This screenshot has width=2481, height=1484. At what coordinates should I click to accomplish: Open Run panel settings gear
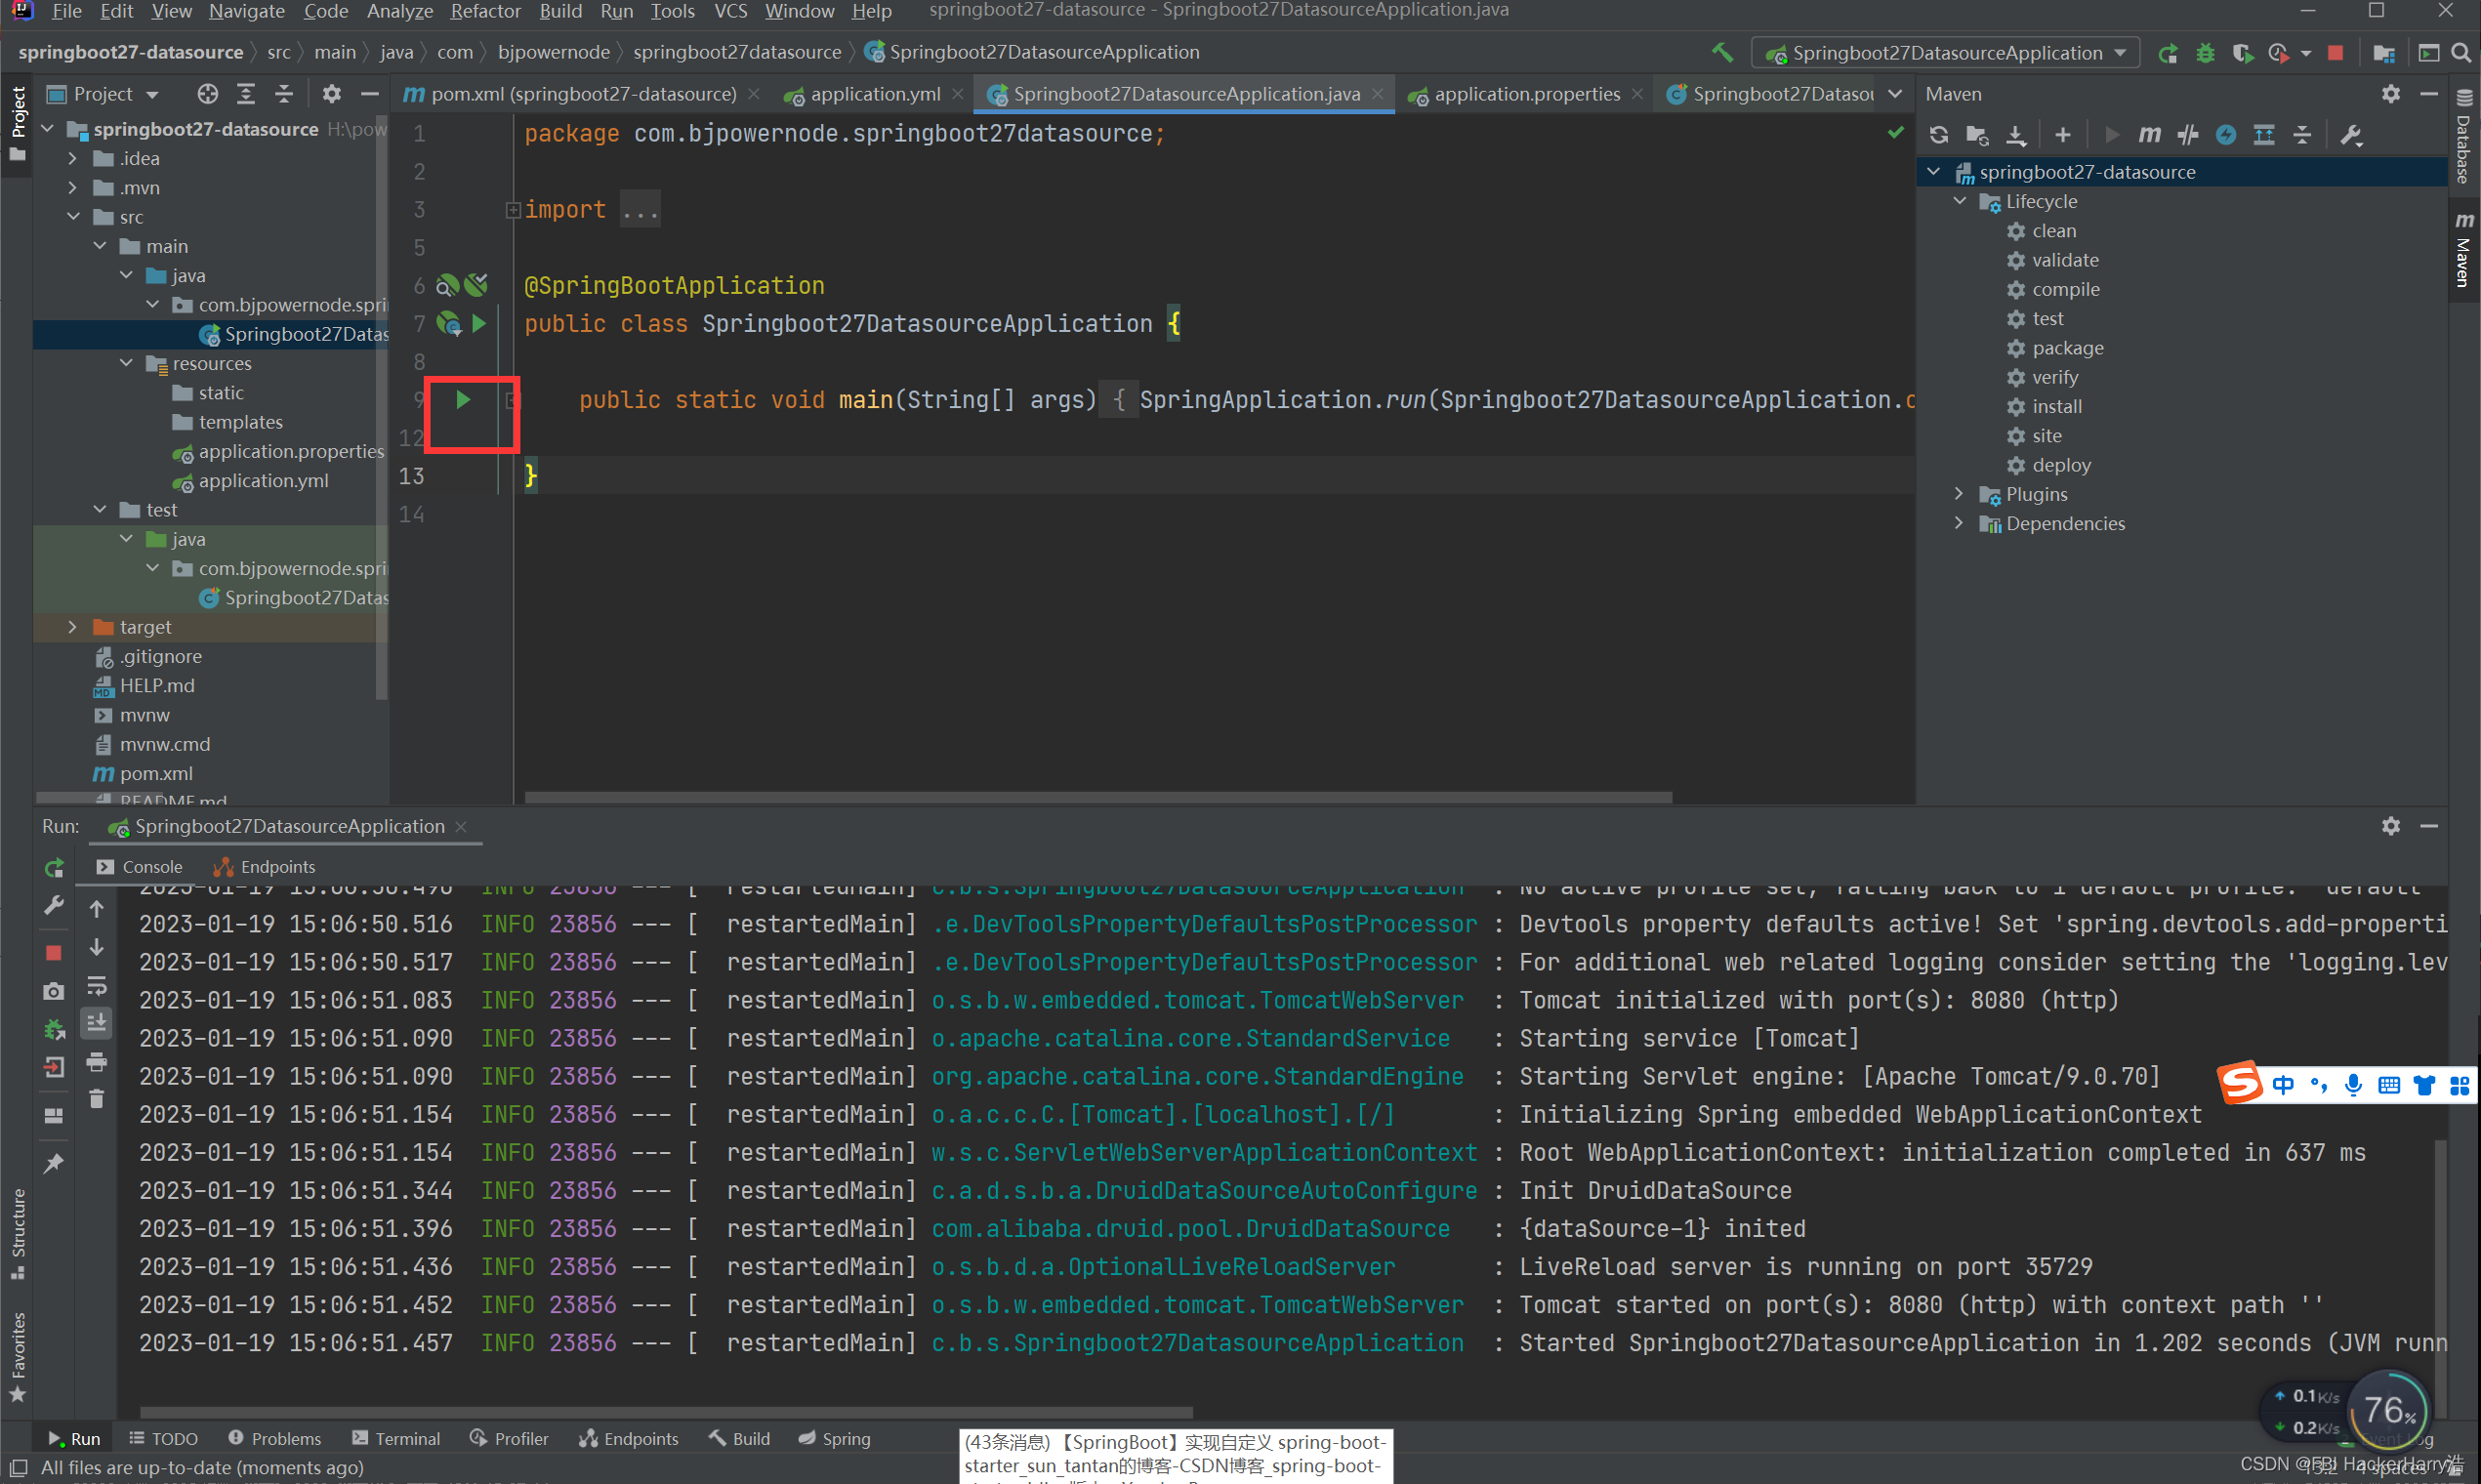[2390, 826]
